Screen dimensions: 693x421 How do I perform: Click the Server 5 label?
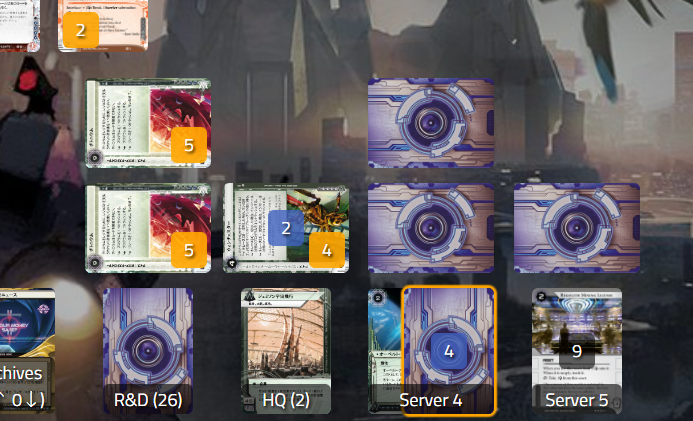click(577, 400)
